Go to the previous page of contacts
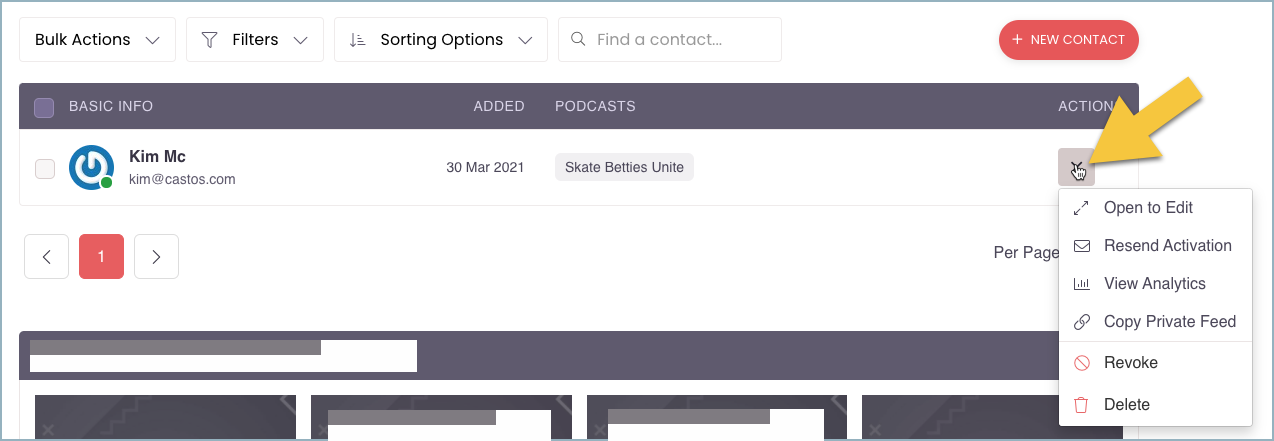Viewport: 1274px width, 441px height. (46, 257)
